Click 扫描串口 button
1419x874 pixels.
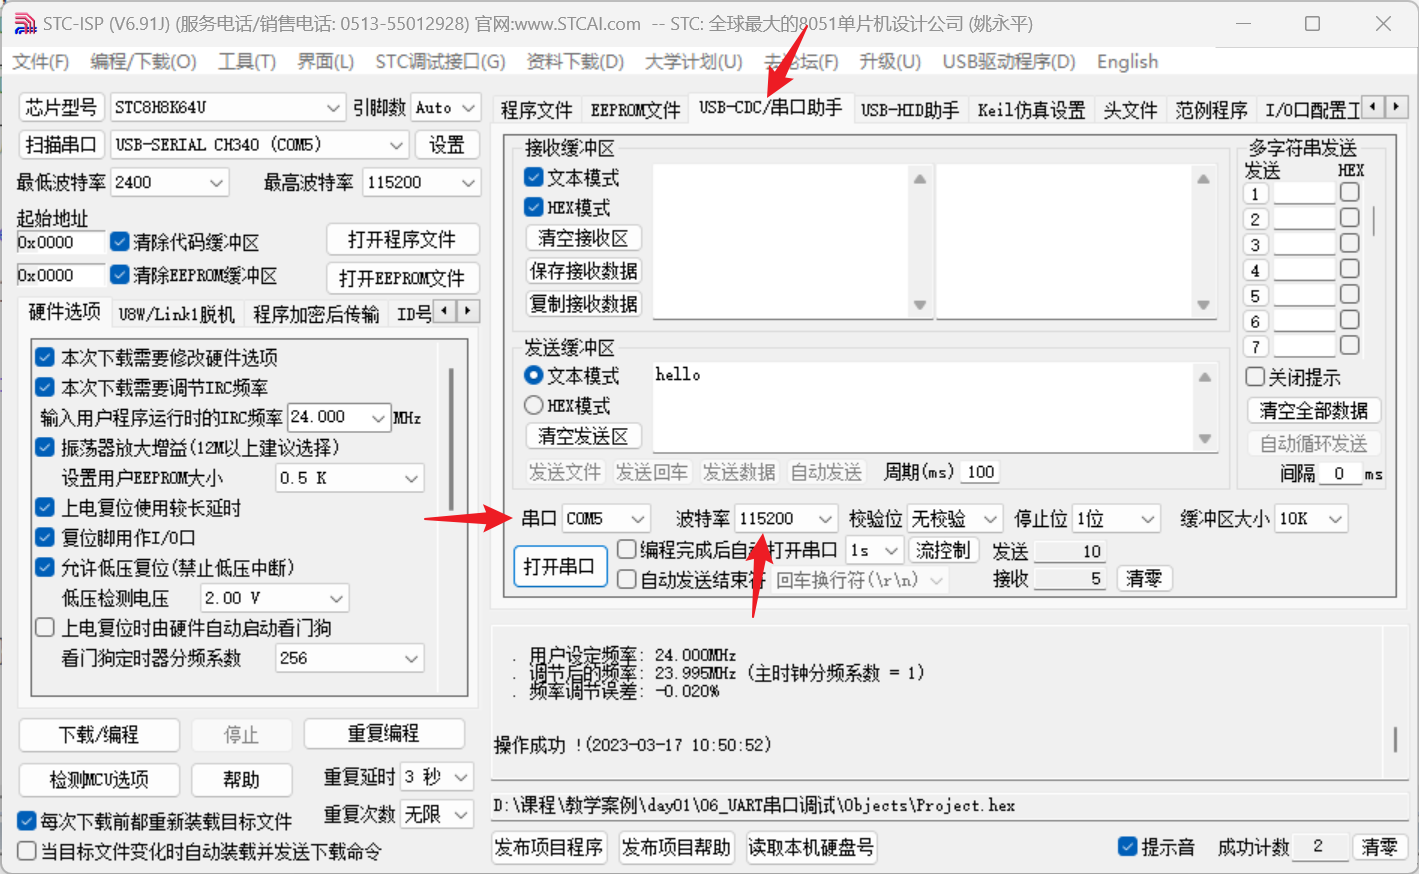coord(60,145)
